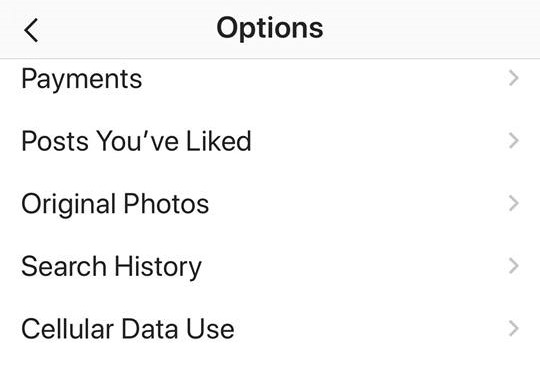Select the Payments label text
Viewport: 540px width, 366px height.
coord(82,80)
